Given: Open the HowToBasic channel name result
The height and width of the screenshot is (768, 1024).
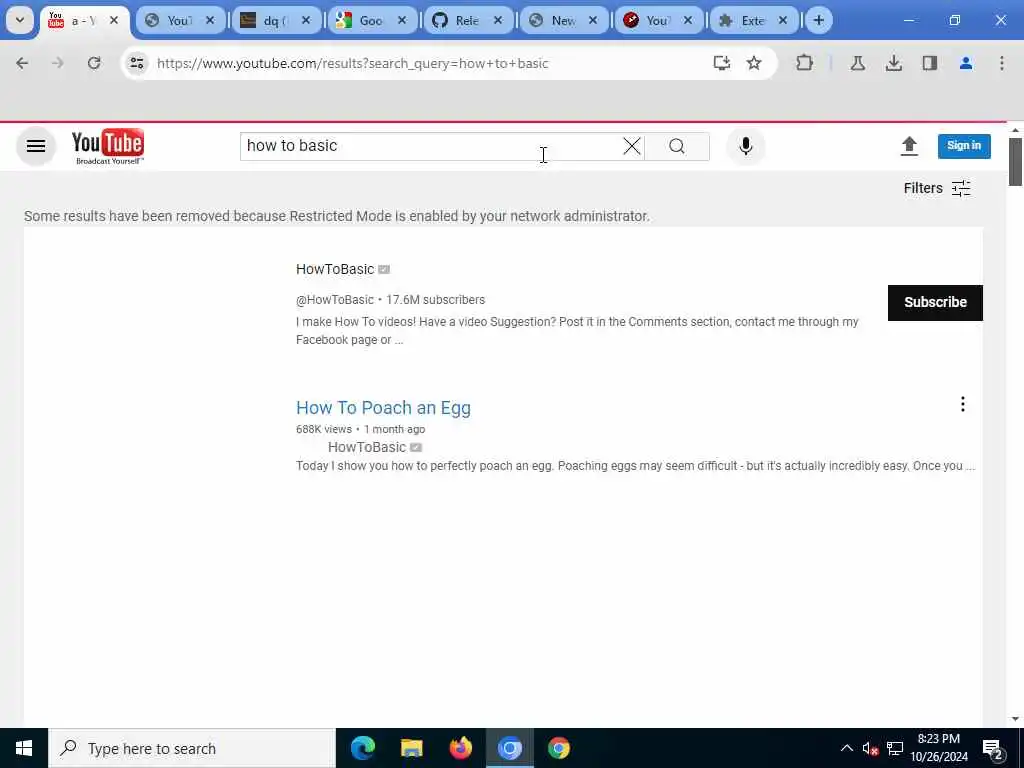Looking at the screenshot, I should click(x=335, y=269).
